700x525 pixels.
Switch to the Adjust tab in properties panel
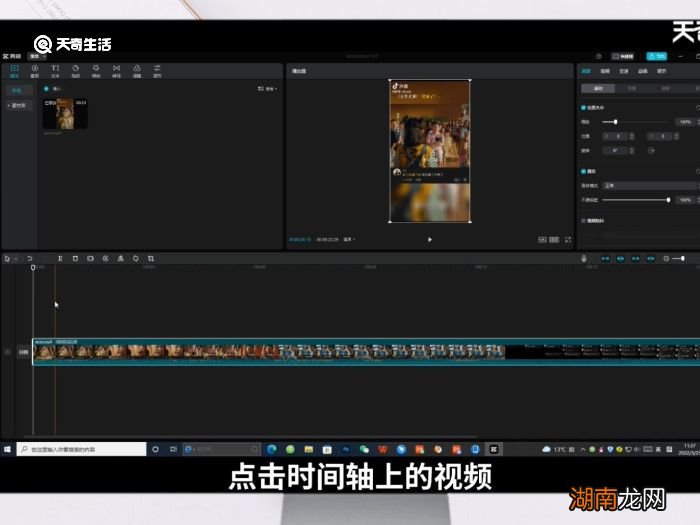(662, 71)
